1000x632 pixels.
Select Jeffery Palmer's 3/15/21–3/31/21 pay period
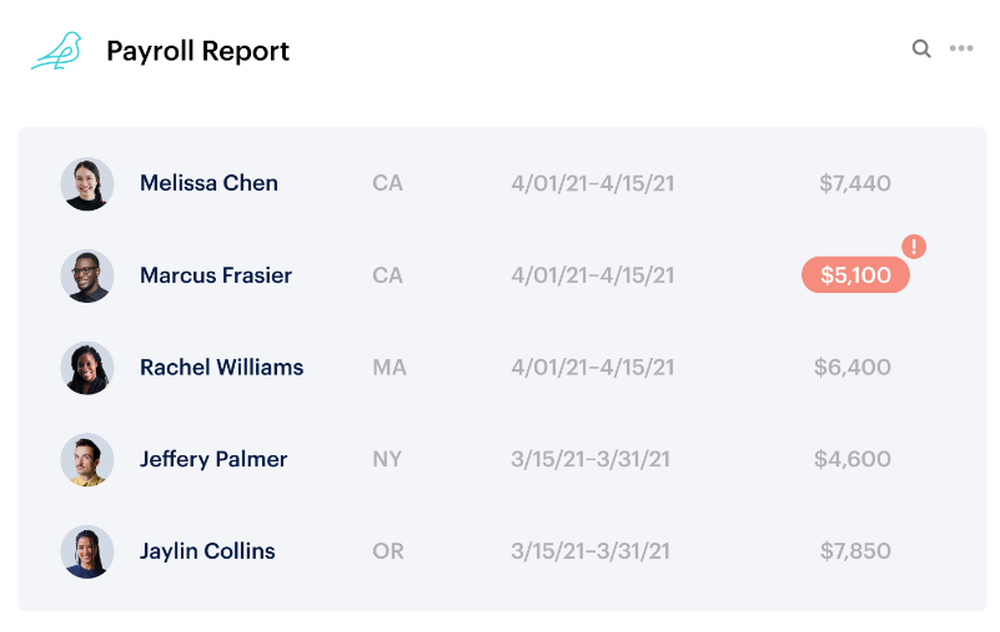pos(591,459)
